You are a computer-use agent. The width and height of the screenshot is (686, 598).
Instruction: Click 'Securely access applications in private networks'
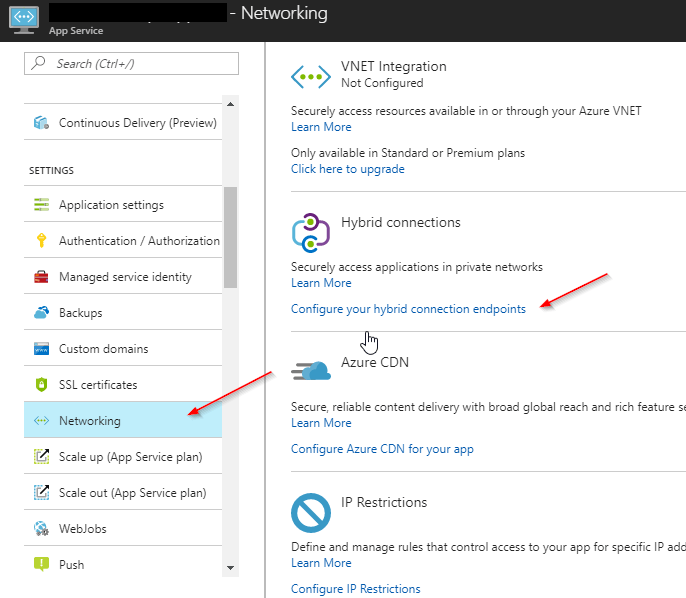coord(416,267)
